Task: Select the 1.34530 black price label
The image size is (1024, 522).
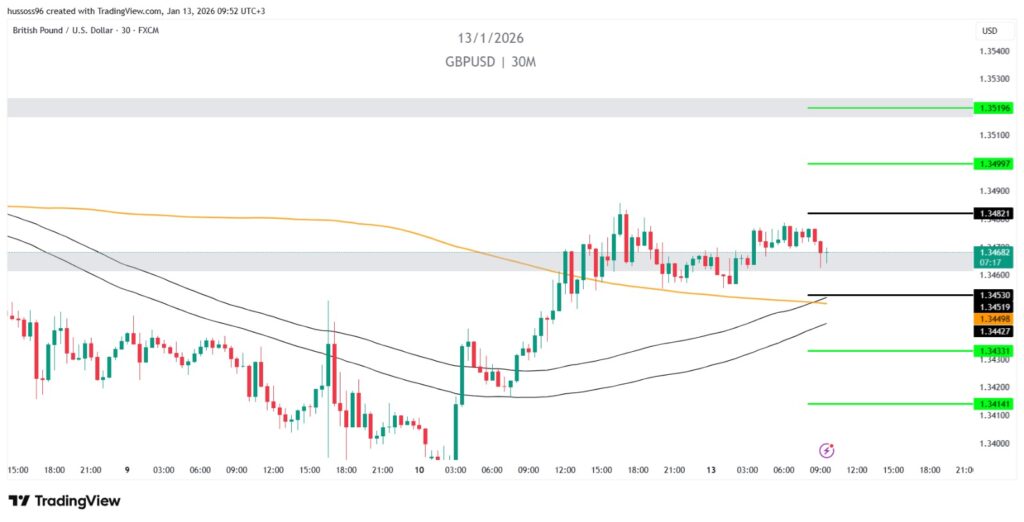Action: pyautogui.click(x=996, y=295)
